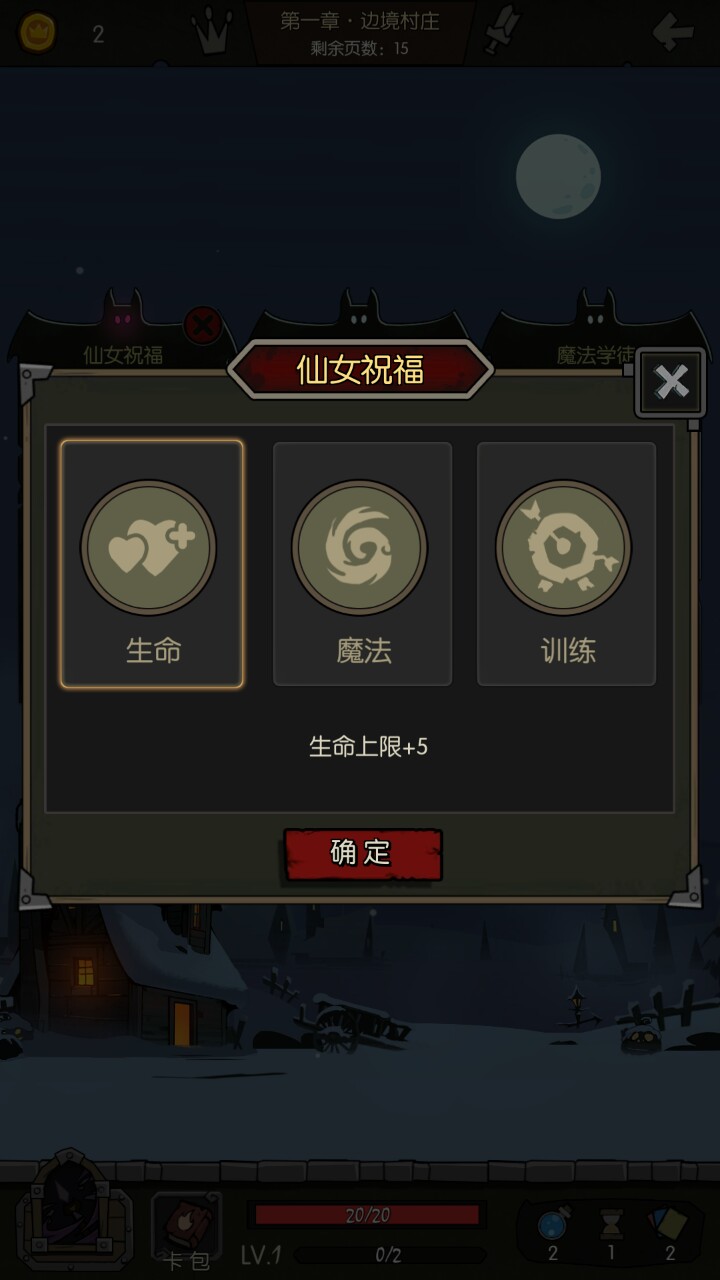Tap the crown icon in top bar
This screenshot has height=1280, width=720.
pyautogui.click(x=212, y=33)
